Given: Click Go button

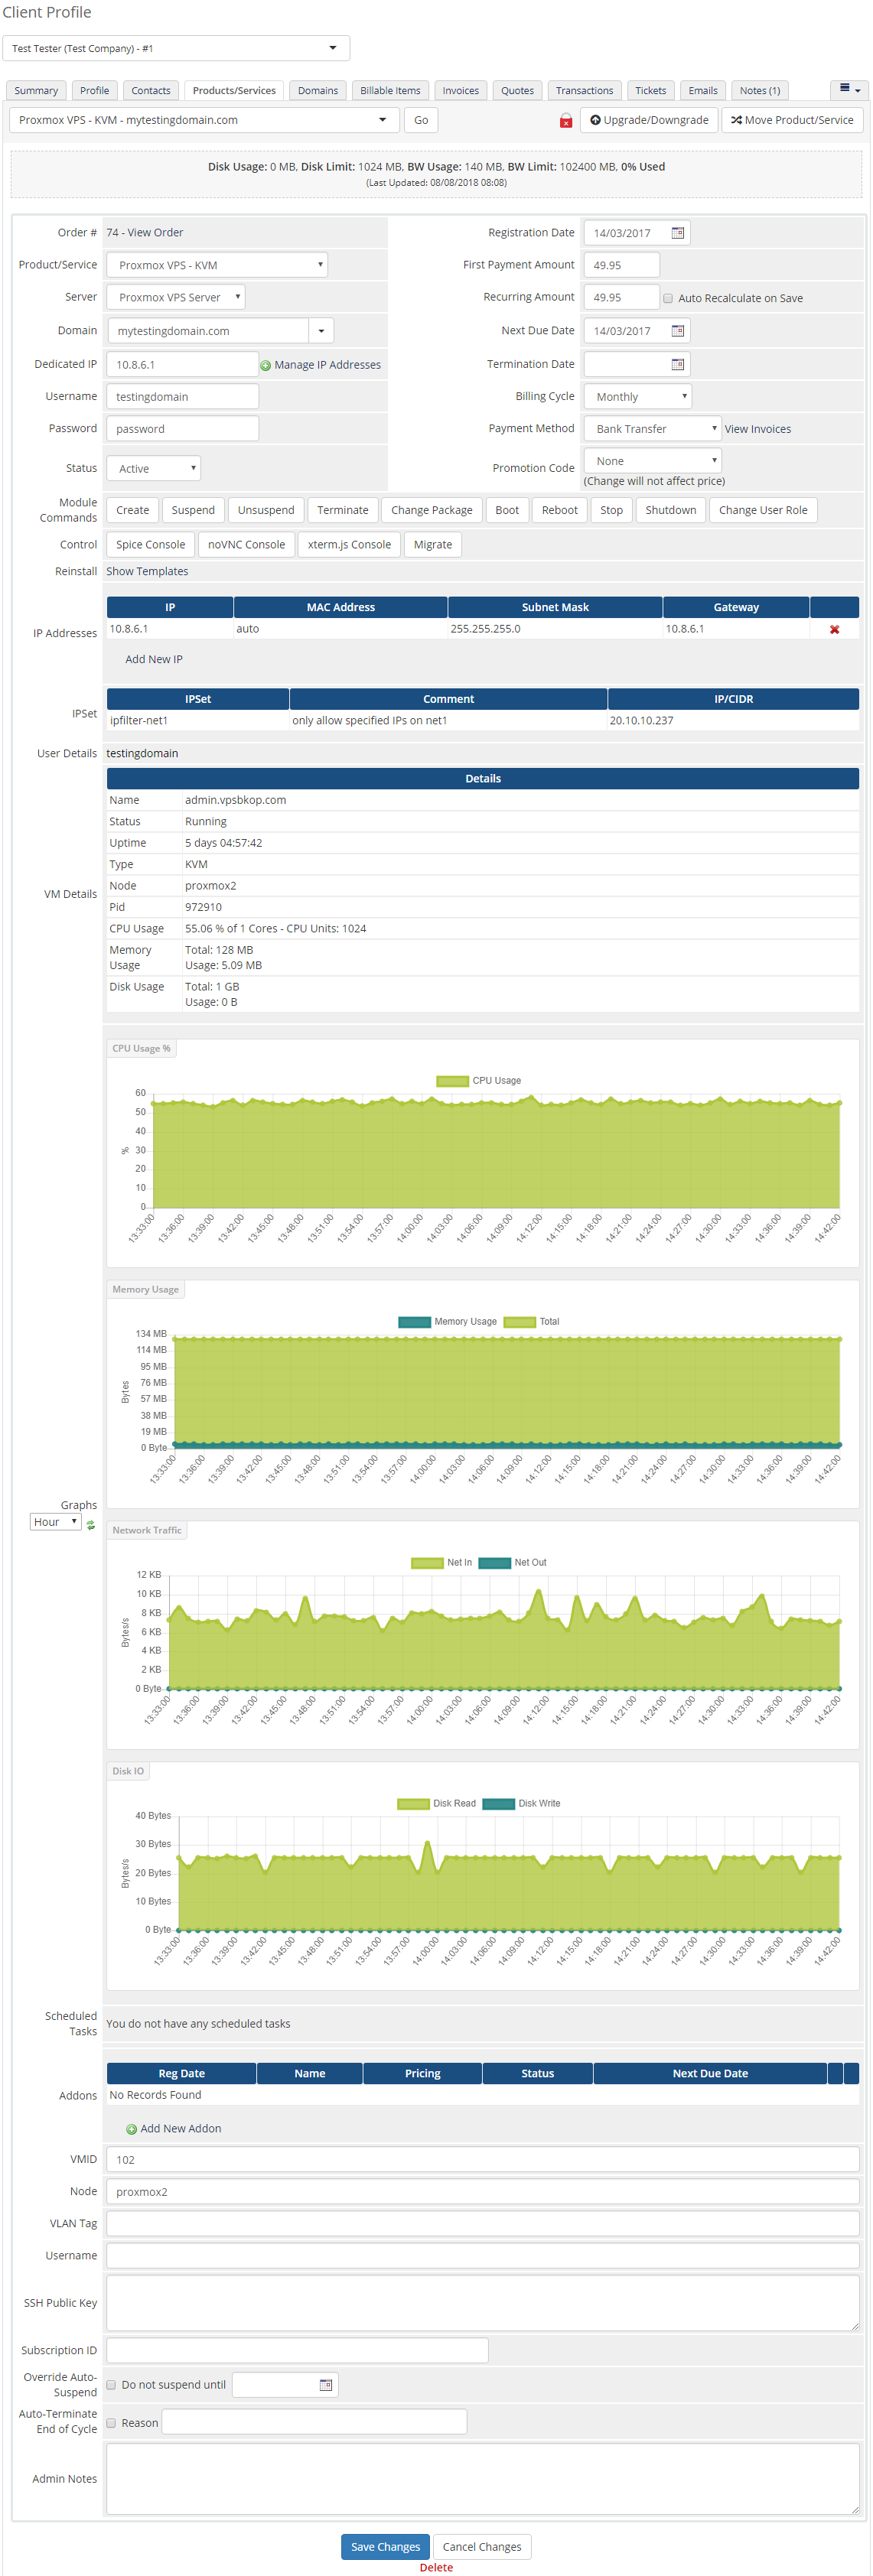Looking at the screenshot, I should pos(421,120).
